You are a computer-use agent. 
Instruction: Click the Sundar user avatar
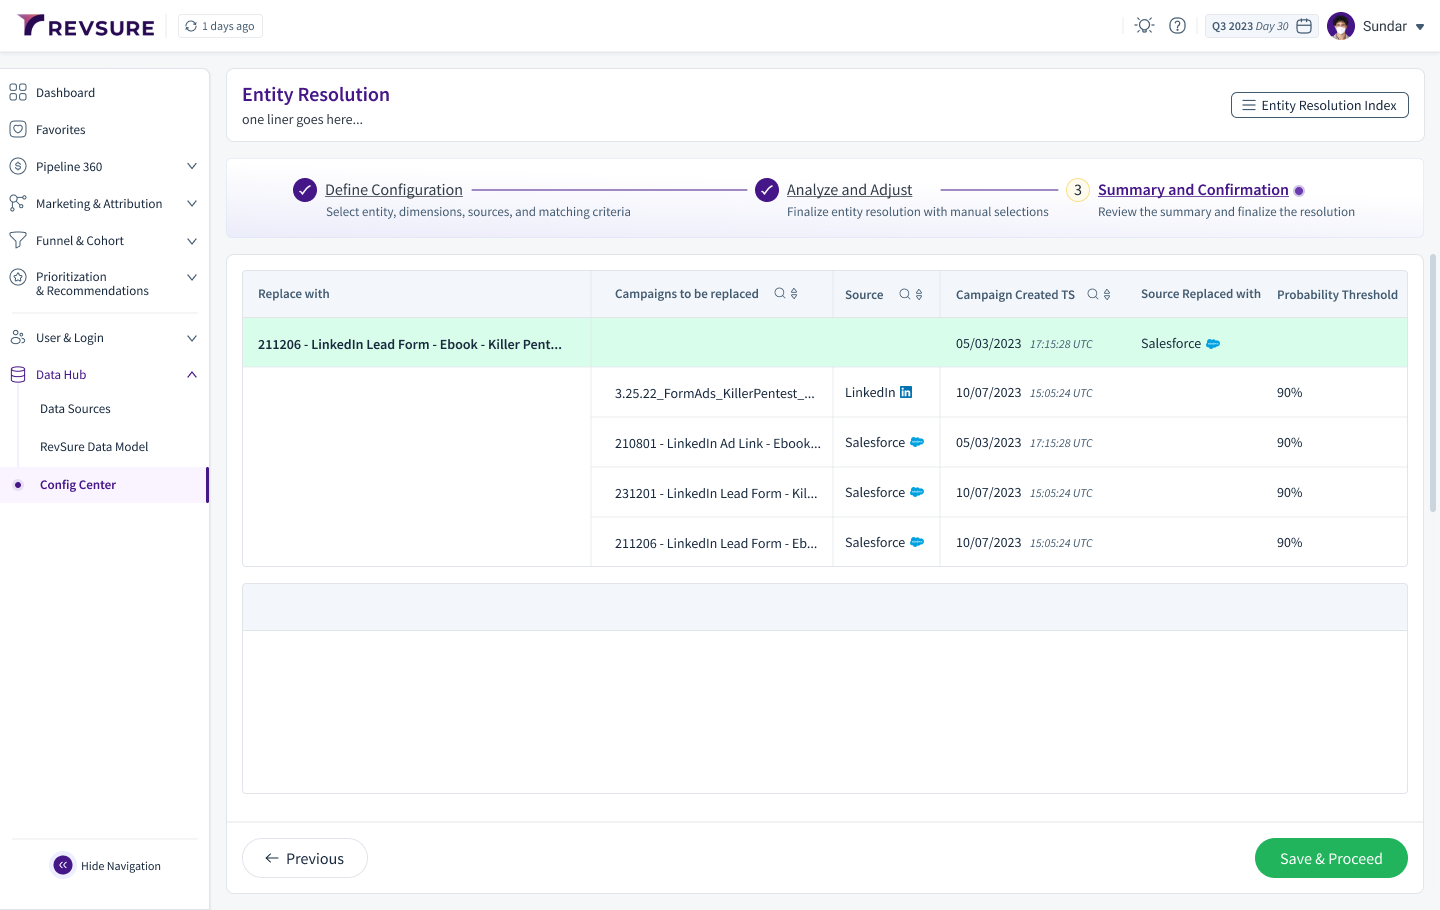[1341, 26]
